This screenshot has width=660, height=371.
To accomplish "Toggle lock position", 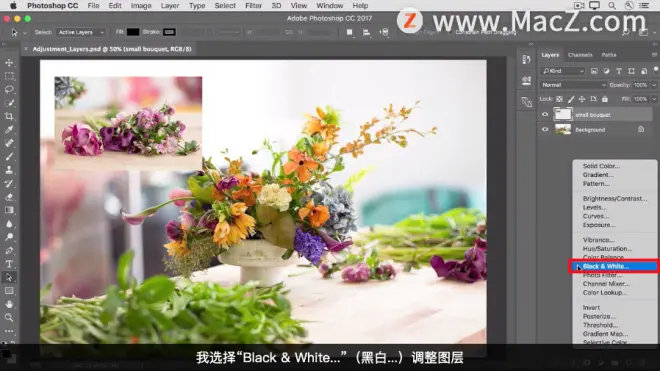I will click(x=582, y=99).
